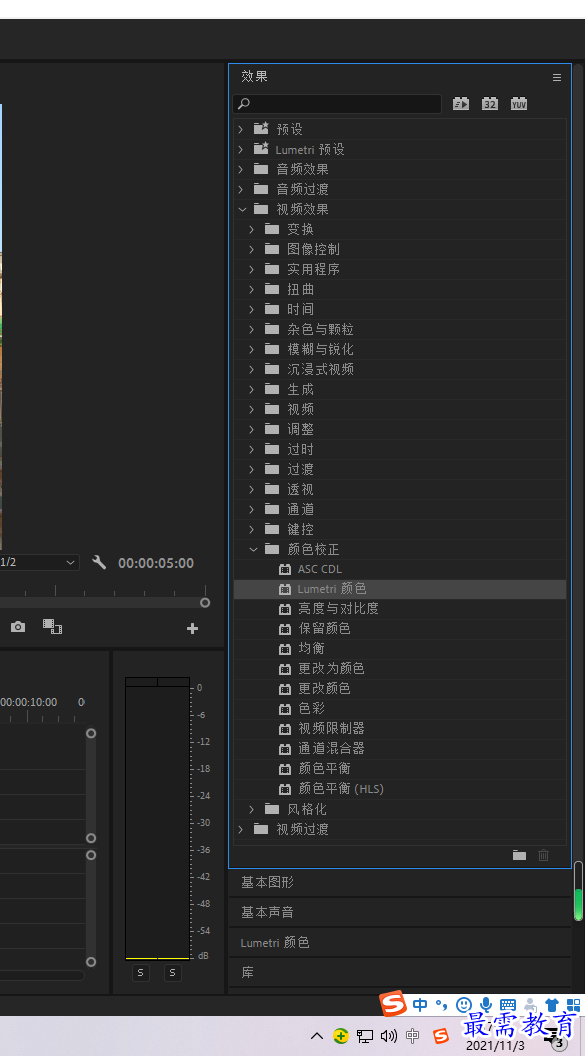
Task: Click the effects search field
Action: (x=337, y=104)
